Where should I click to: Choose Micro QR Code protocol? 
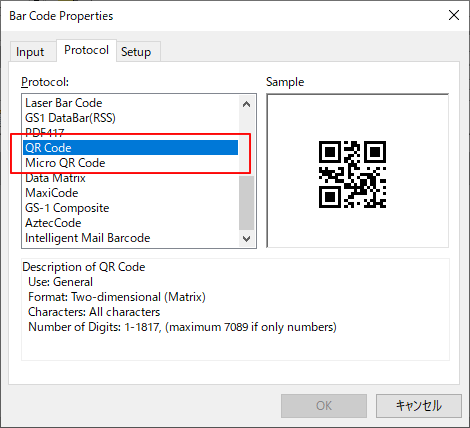(131, 163)
